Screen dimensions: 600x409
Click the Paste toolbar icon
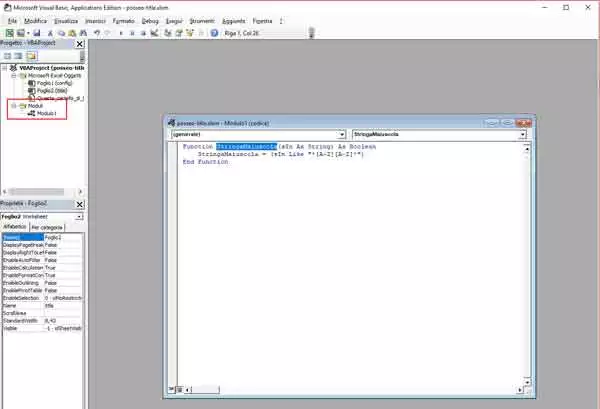(x=72, y=33)
